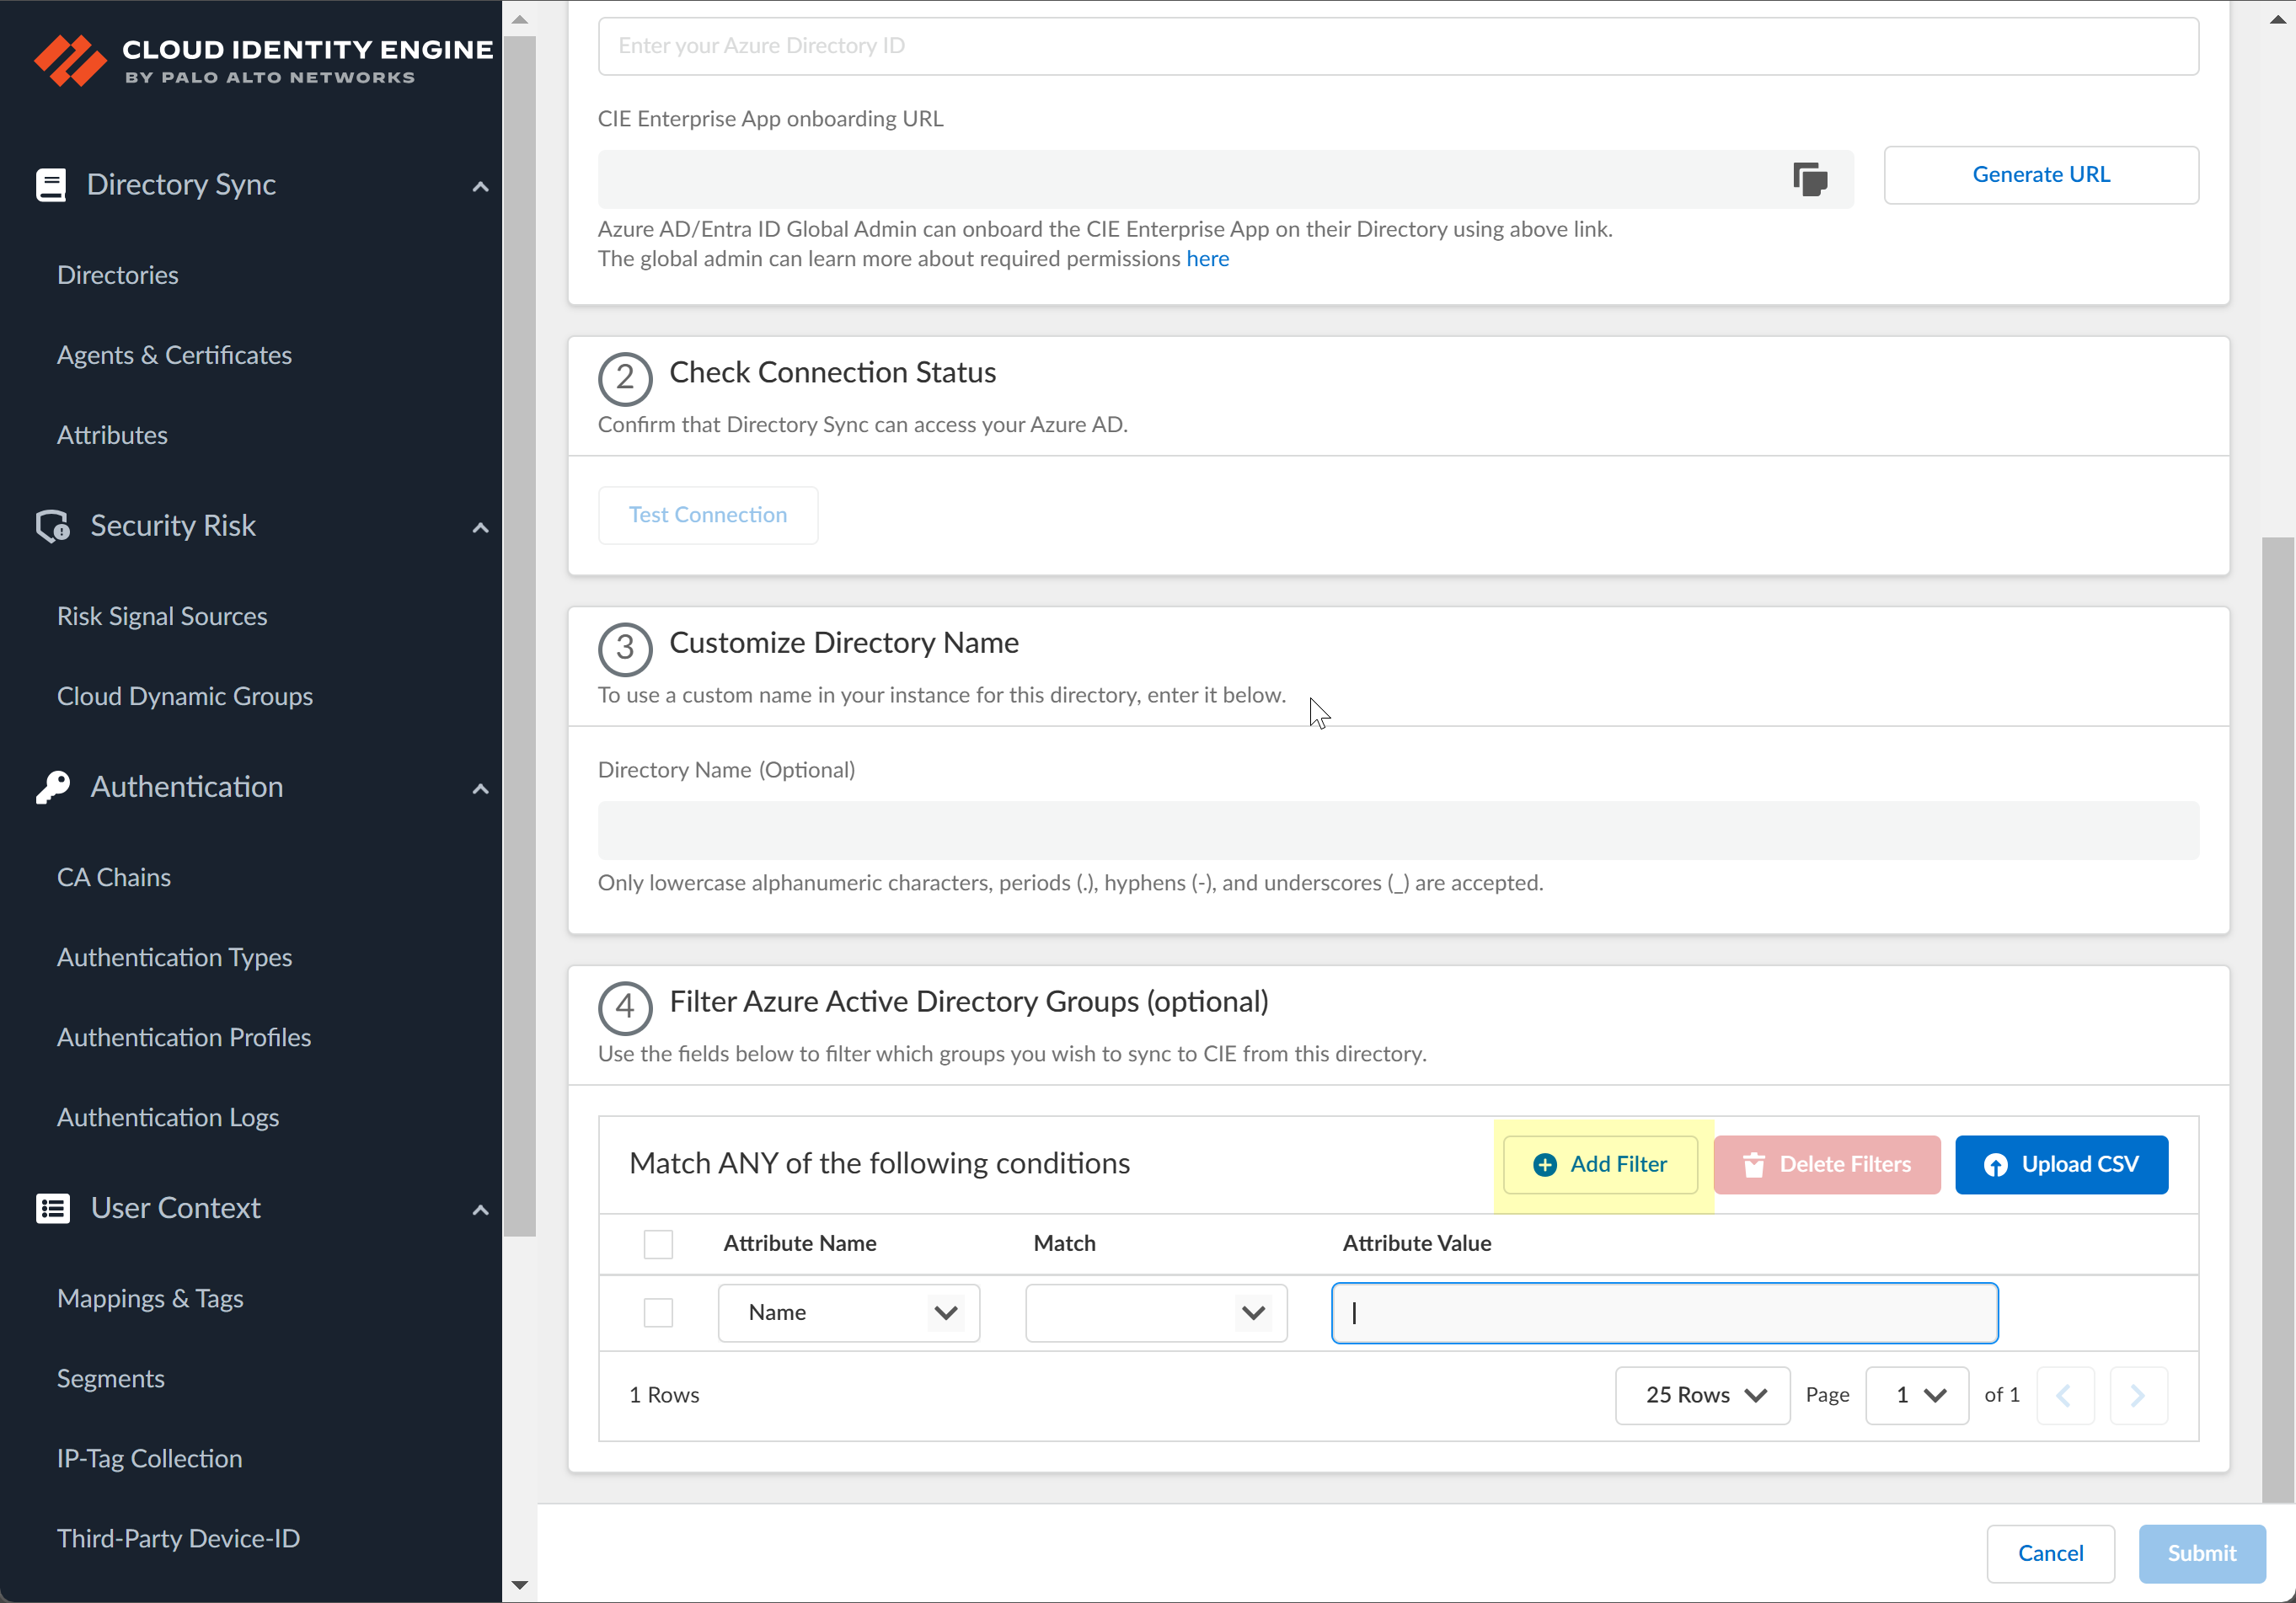Open the 25 Rows page size dropdown
This screenshot has width=2296, height=1603.
(1702, 1395)
